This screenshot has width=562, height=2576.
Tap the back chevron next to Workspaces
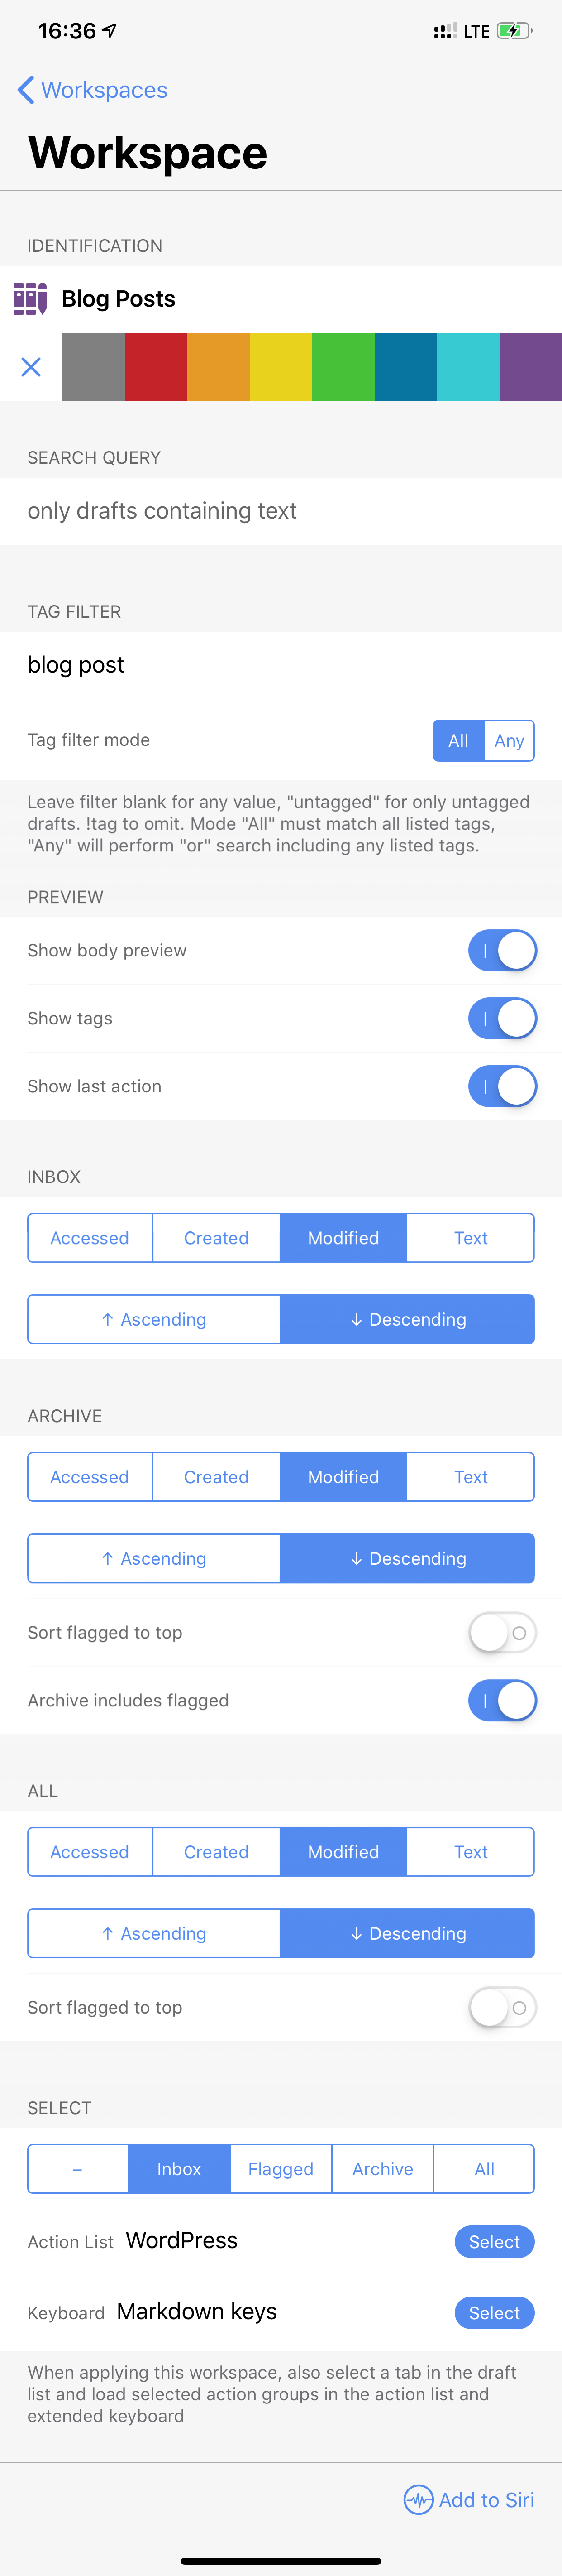(x=24, y=90)
